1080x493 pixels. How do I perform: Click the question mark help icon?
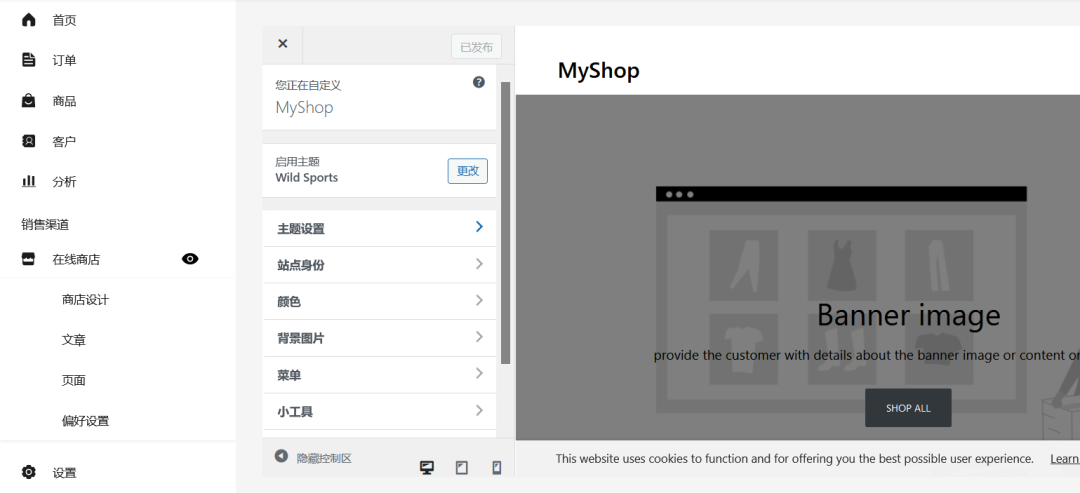(479, 82)
